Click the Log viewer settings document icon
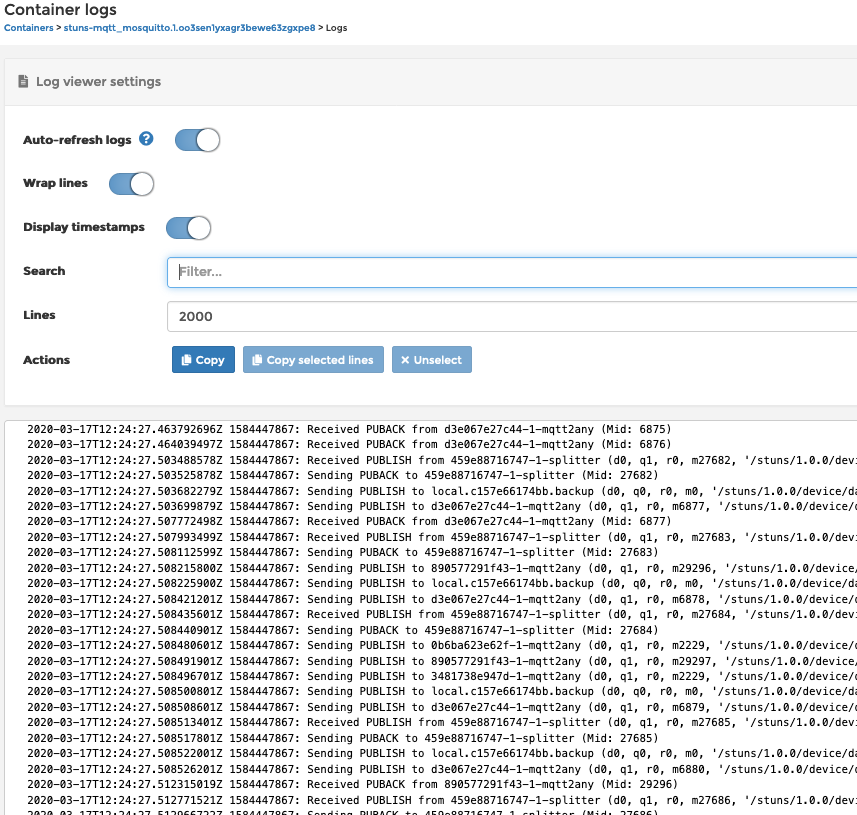 click(23, 81)
